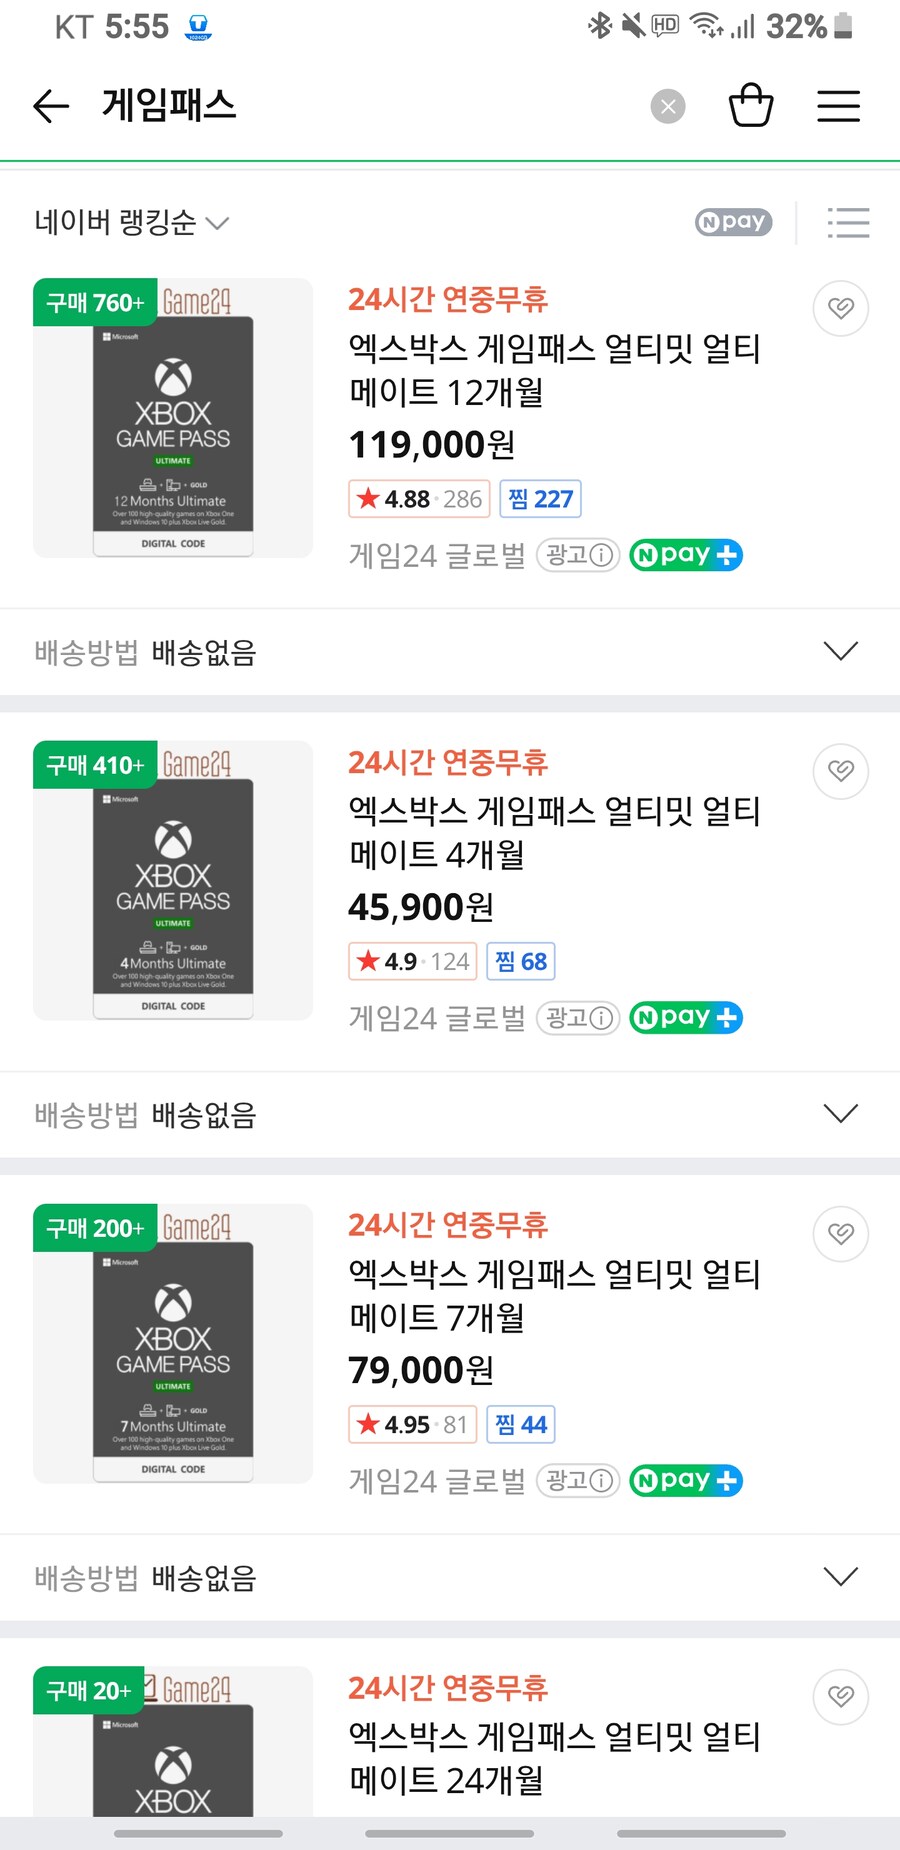Clear the 게임패스 search query
The width and height of the screenshot is (900, 1850).
pyautogui.click(x=668, y=107)
